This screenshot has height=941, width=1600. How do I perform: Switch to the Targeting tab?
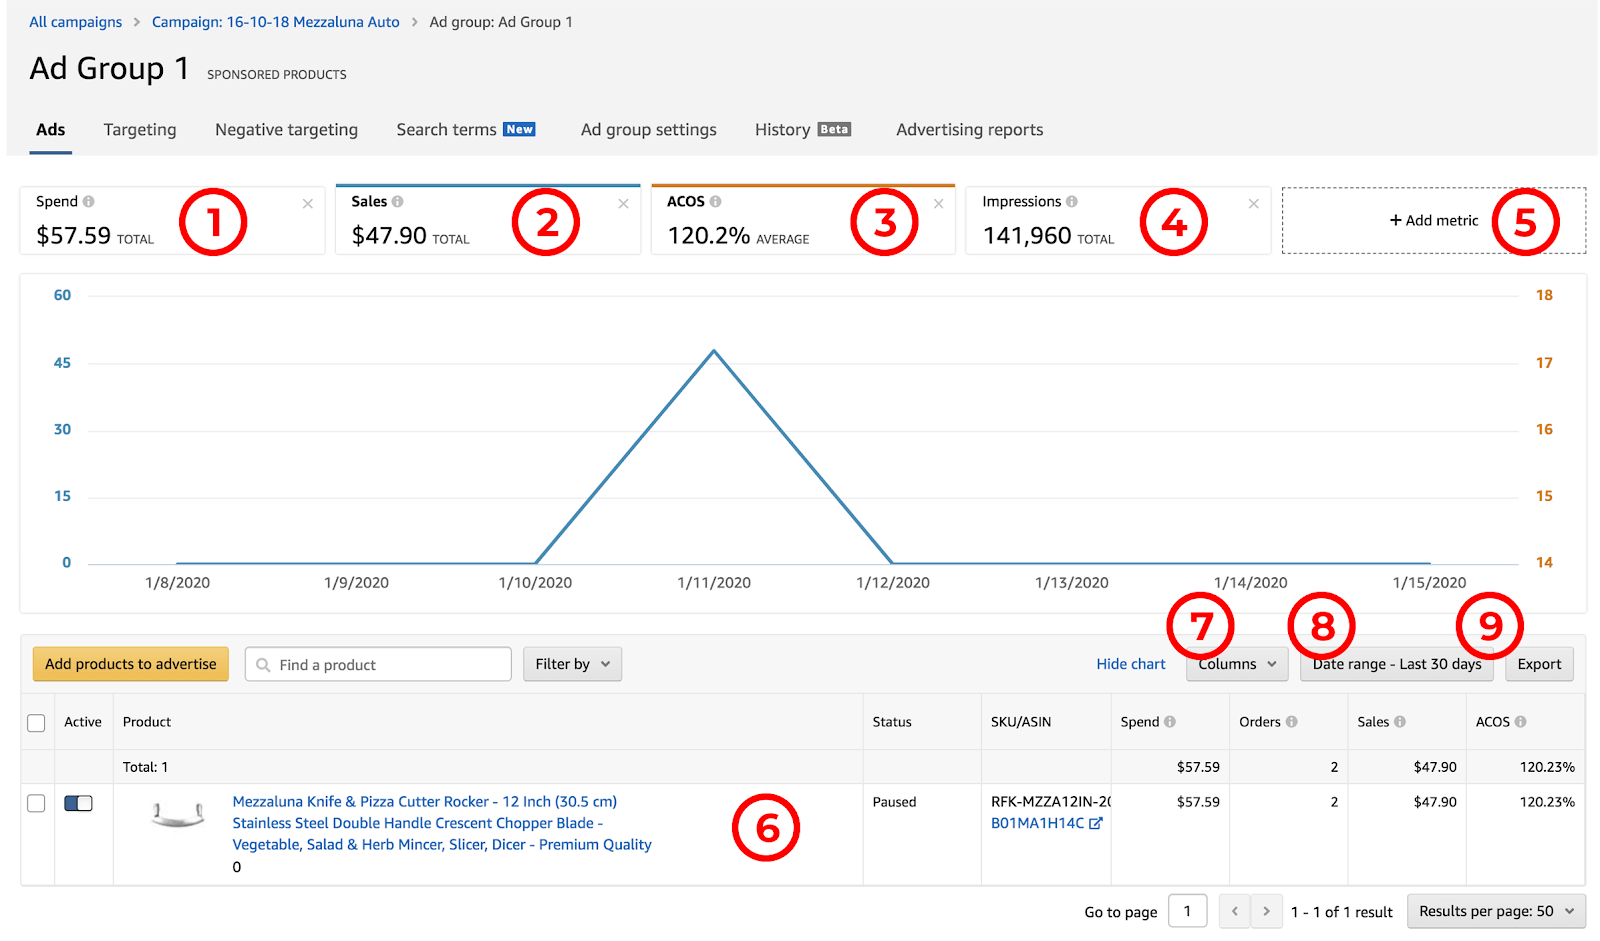point(140,130)
